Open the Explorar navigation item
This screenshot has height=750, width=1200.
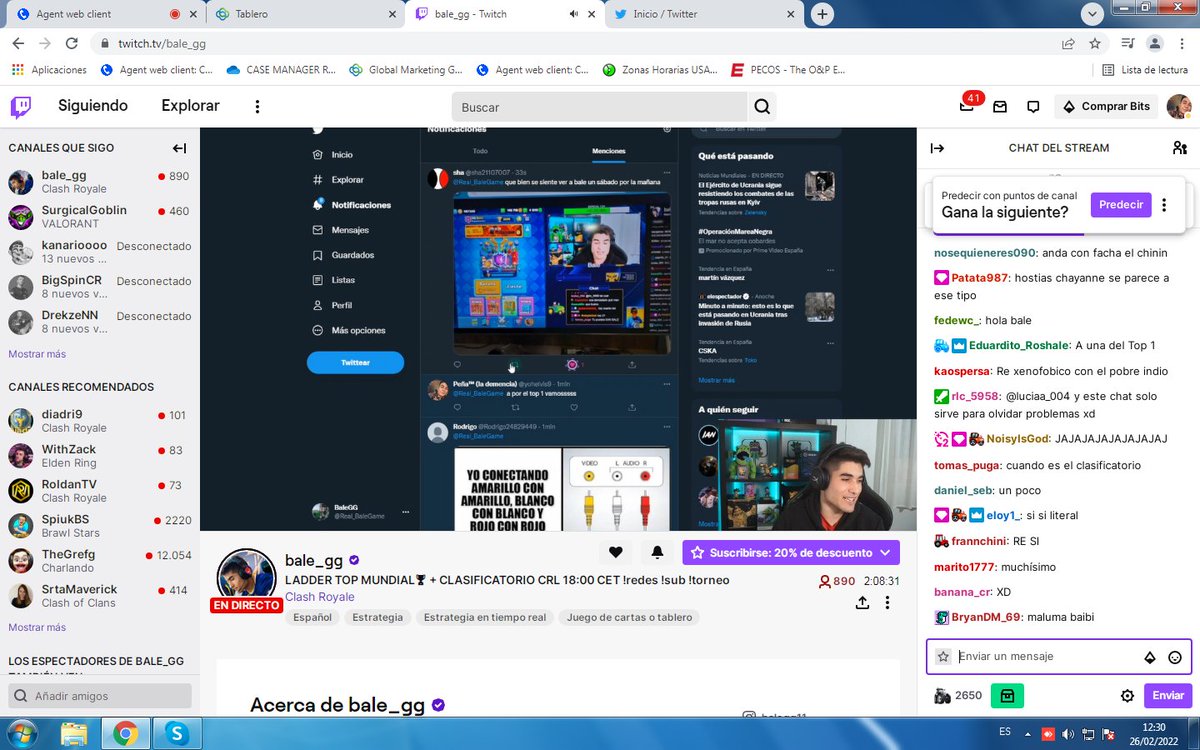coord(189,105)
